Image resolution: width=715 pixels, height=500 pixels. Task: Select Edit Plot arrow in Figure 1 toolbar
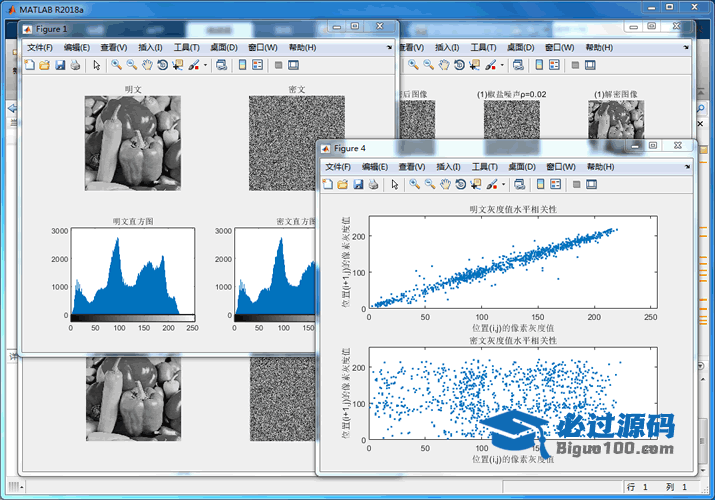[x=97, y=65]
